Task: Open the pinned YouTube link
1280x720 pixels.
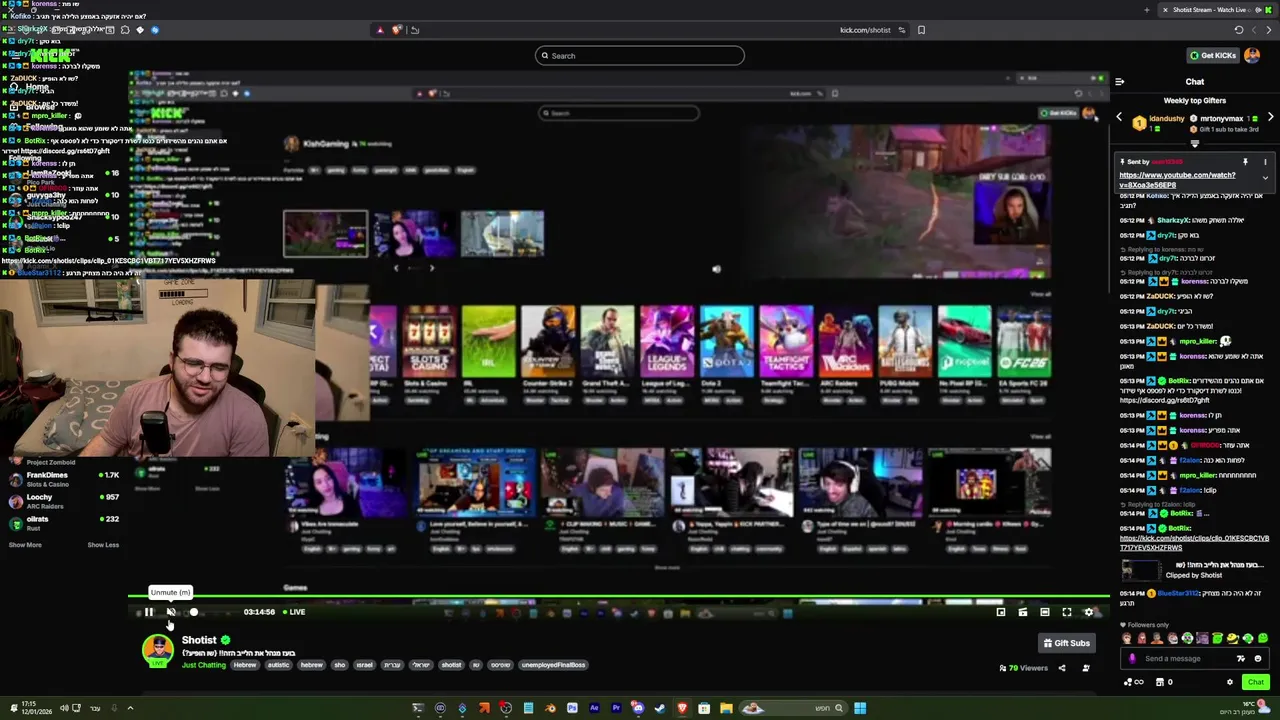Action: (1177, 180)
